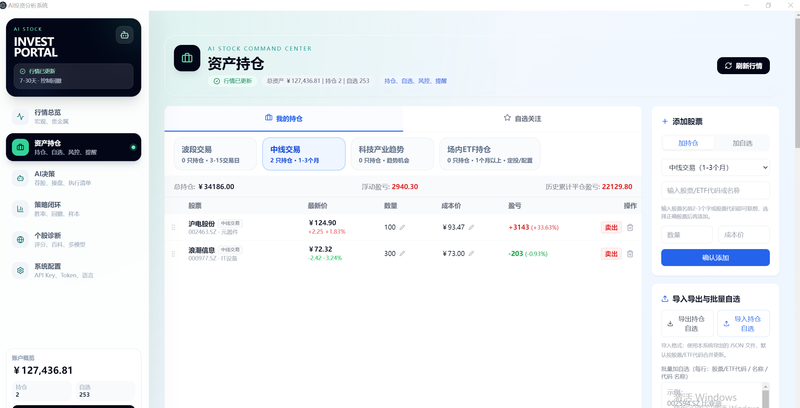Switch to 自选关注 tab

(522, 118)
